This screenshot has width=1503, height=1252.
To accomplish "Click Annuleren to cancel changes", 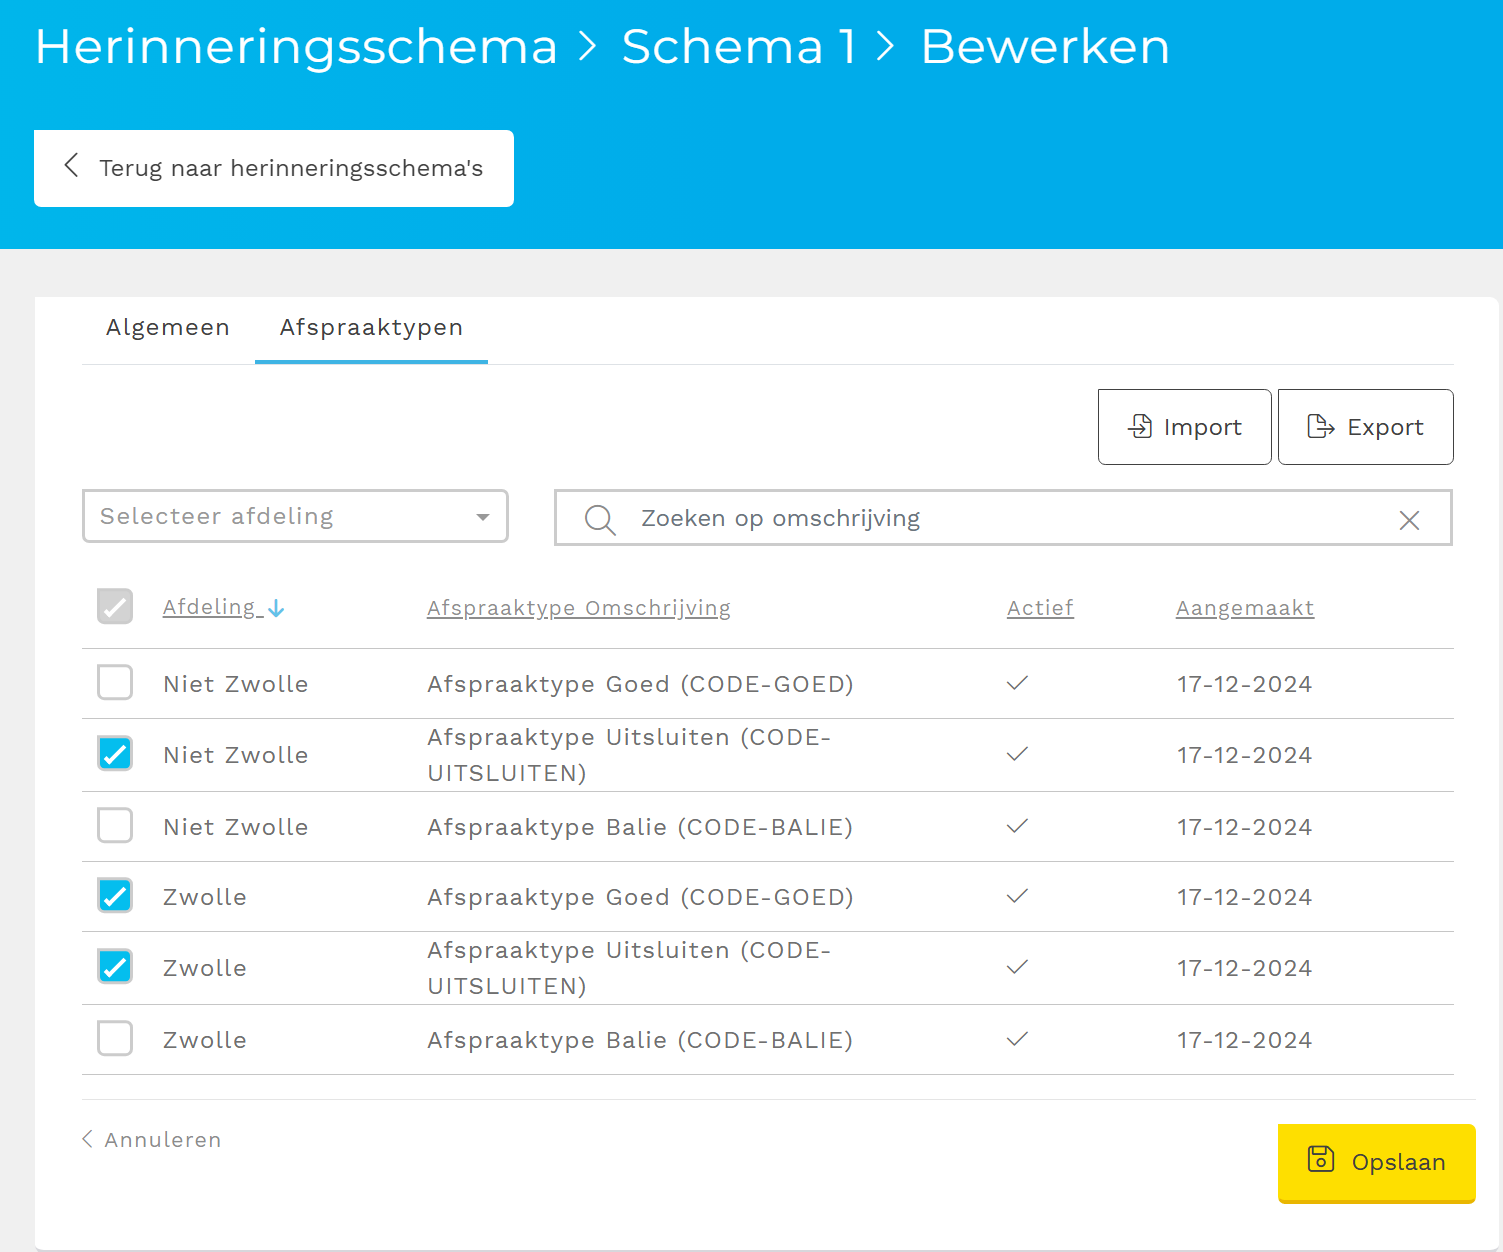I will point(163,1139).
